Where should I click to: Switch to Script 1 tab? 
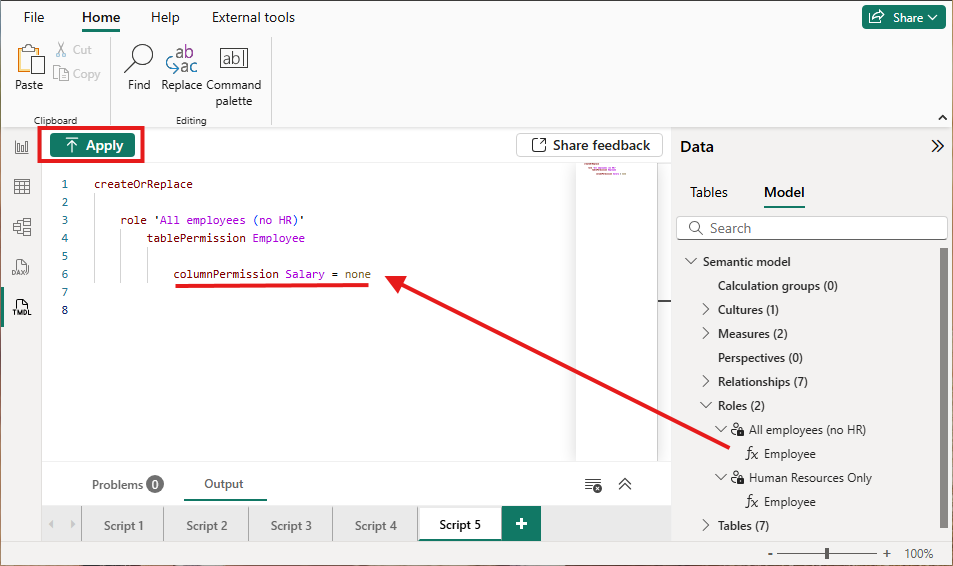click(123, 525)
